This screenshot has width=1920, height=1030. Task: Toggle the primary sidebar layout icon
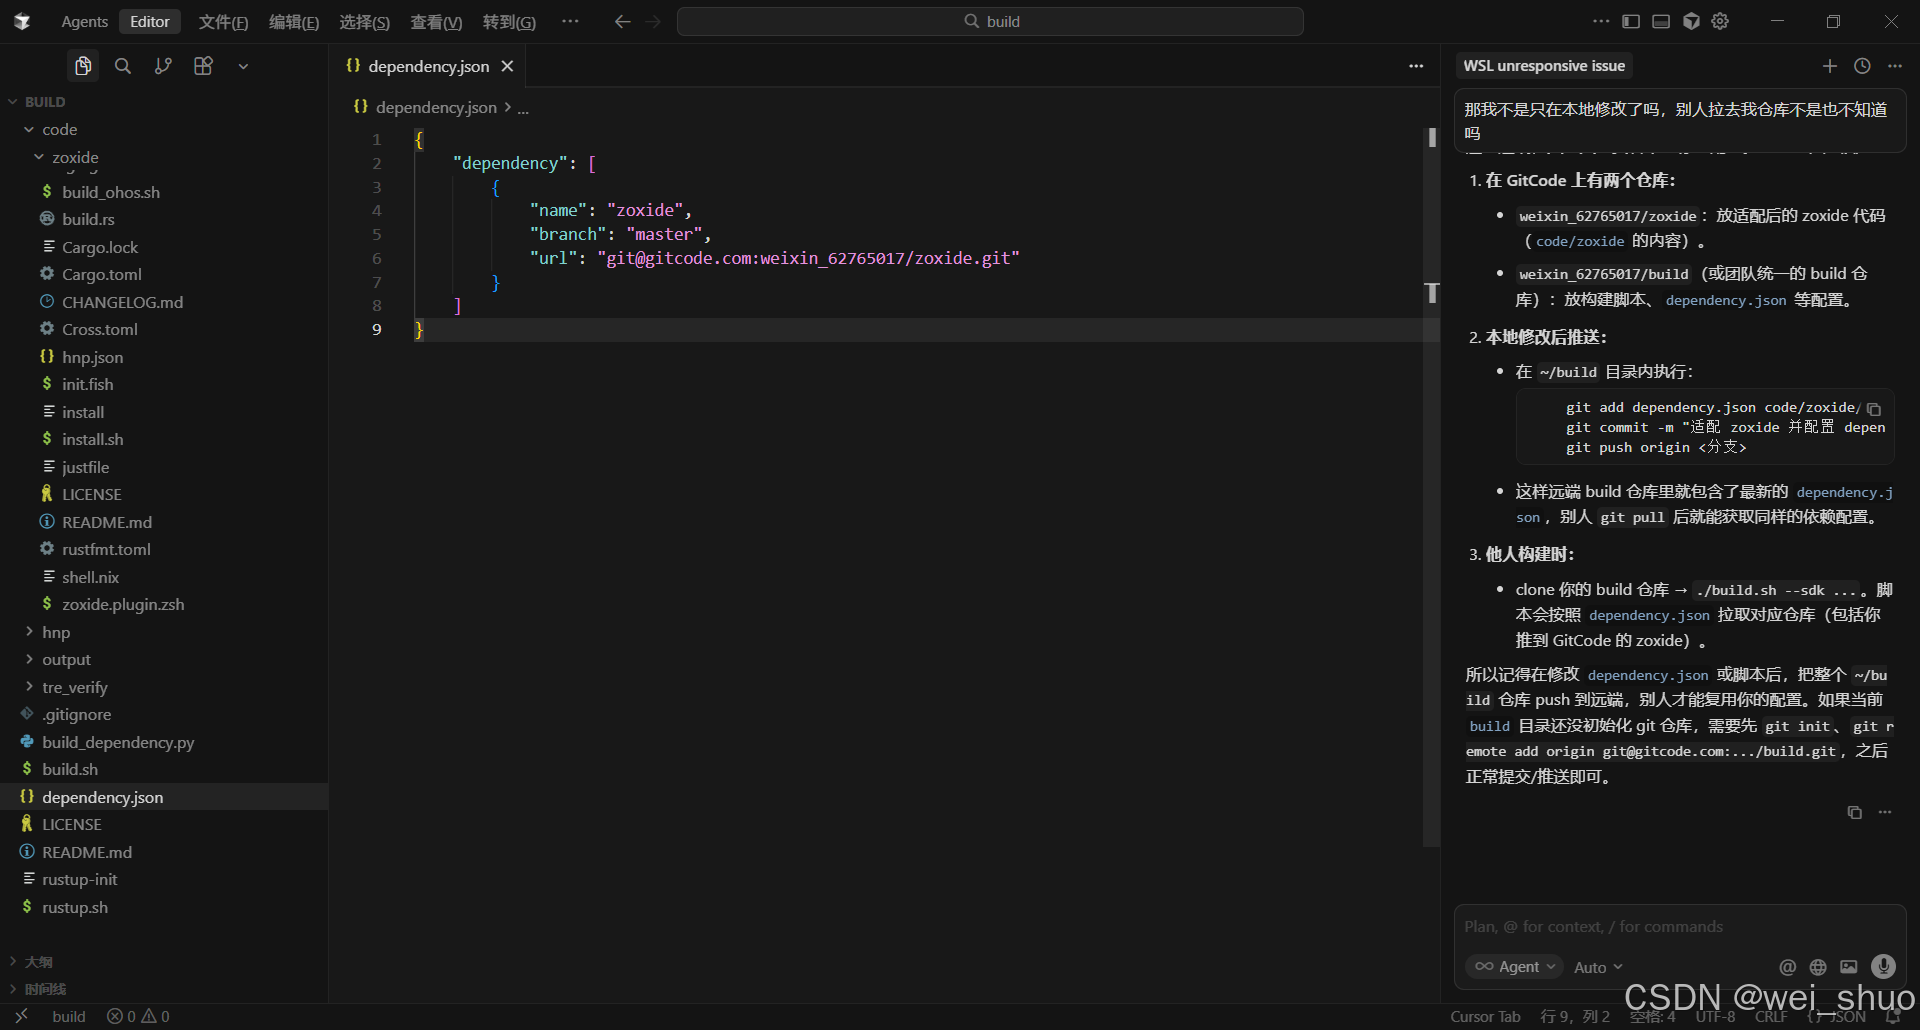[1631, 21]
